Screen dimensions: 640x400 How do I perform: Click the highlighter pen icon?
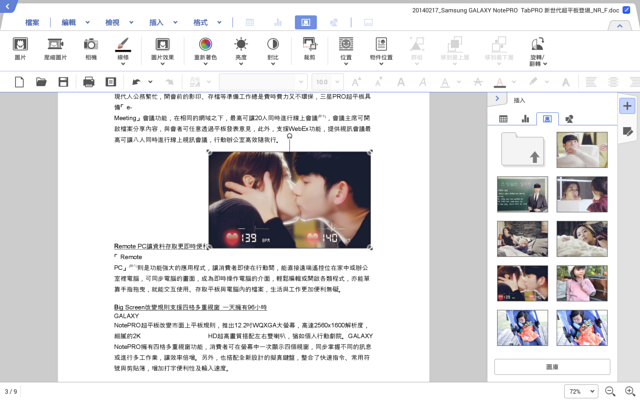coord(533,82)
